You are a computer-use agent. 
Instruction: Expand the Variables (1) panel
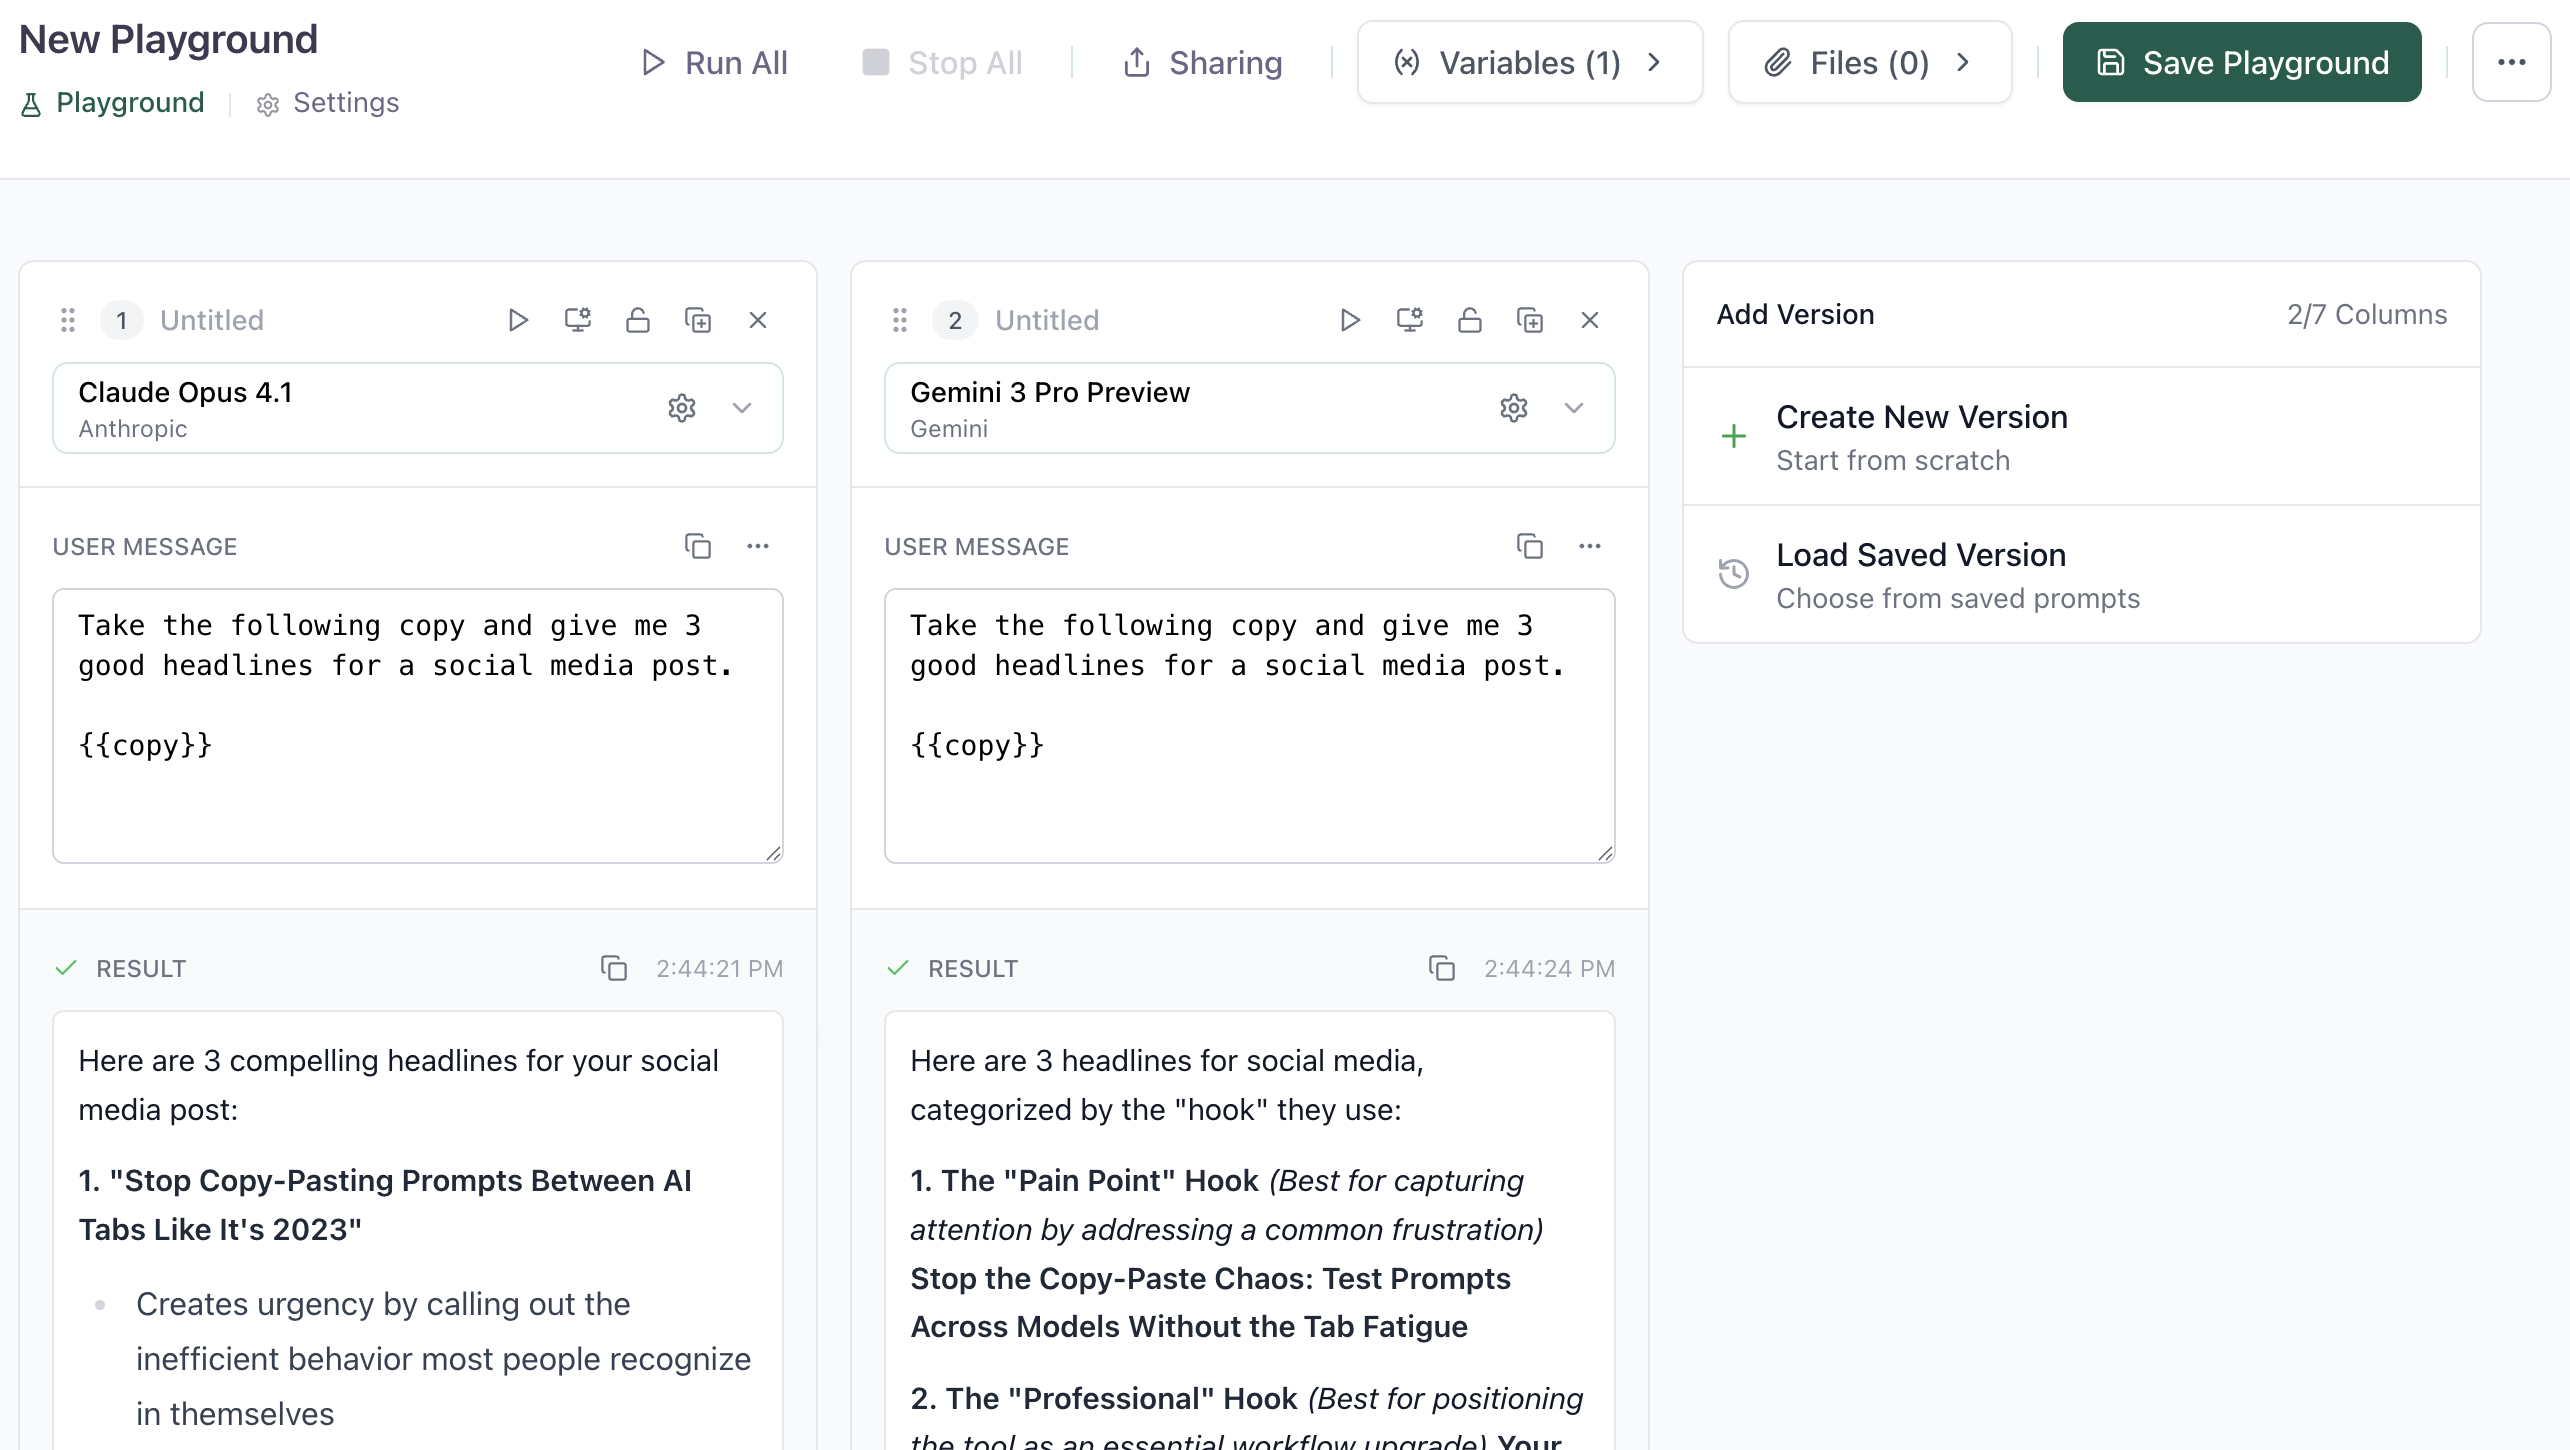[x=1529, y=63]
